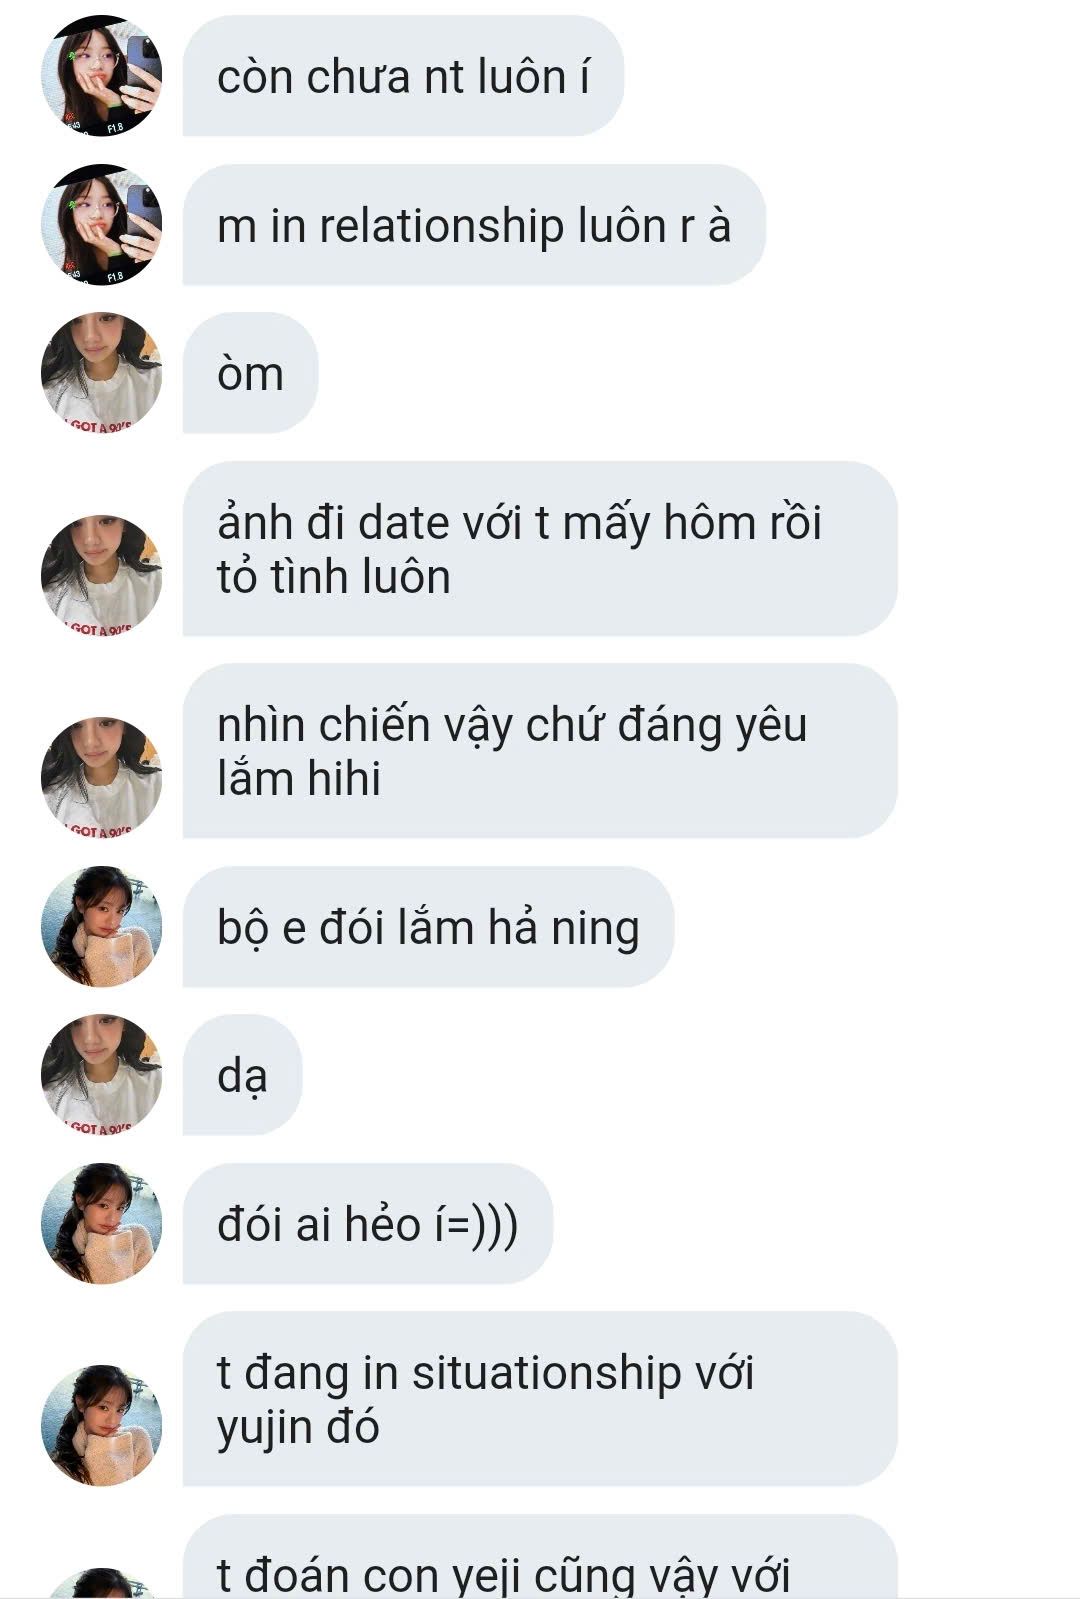
Task: Select the 'đói ai hẻo í=)))' bubble
Action: (x=368, y=1224)
